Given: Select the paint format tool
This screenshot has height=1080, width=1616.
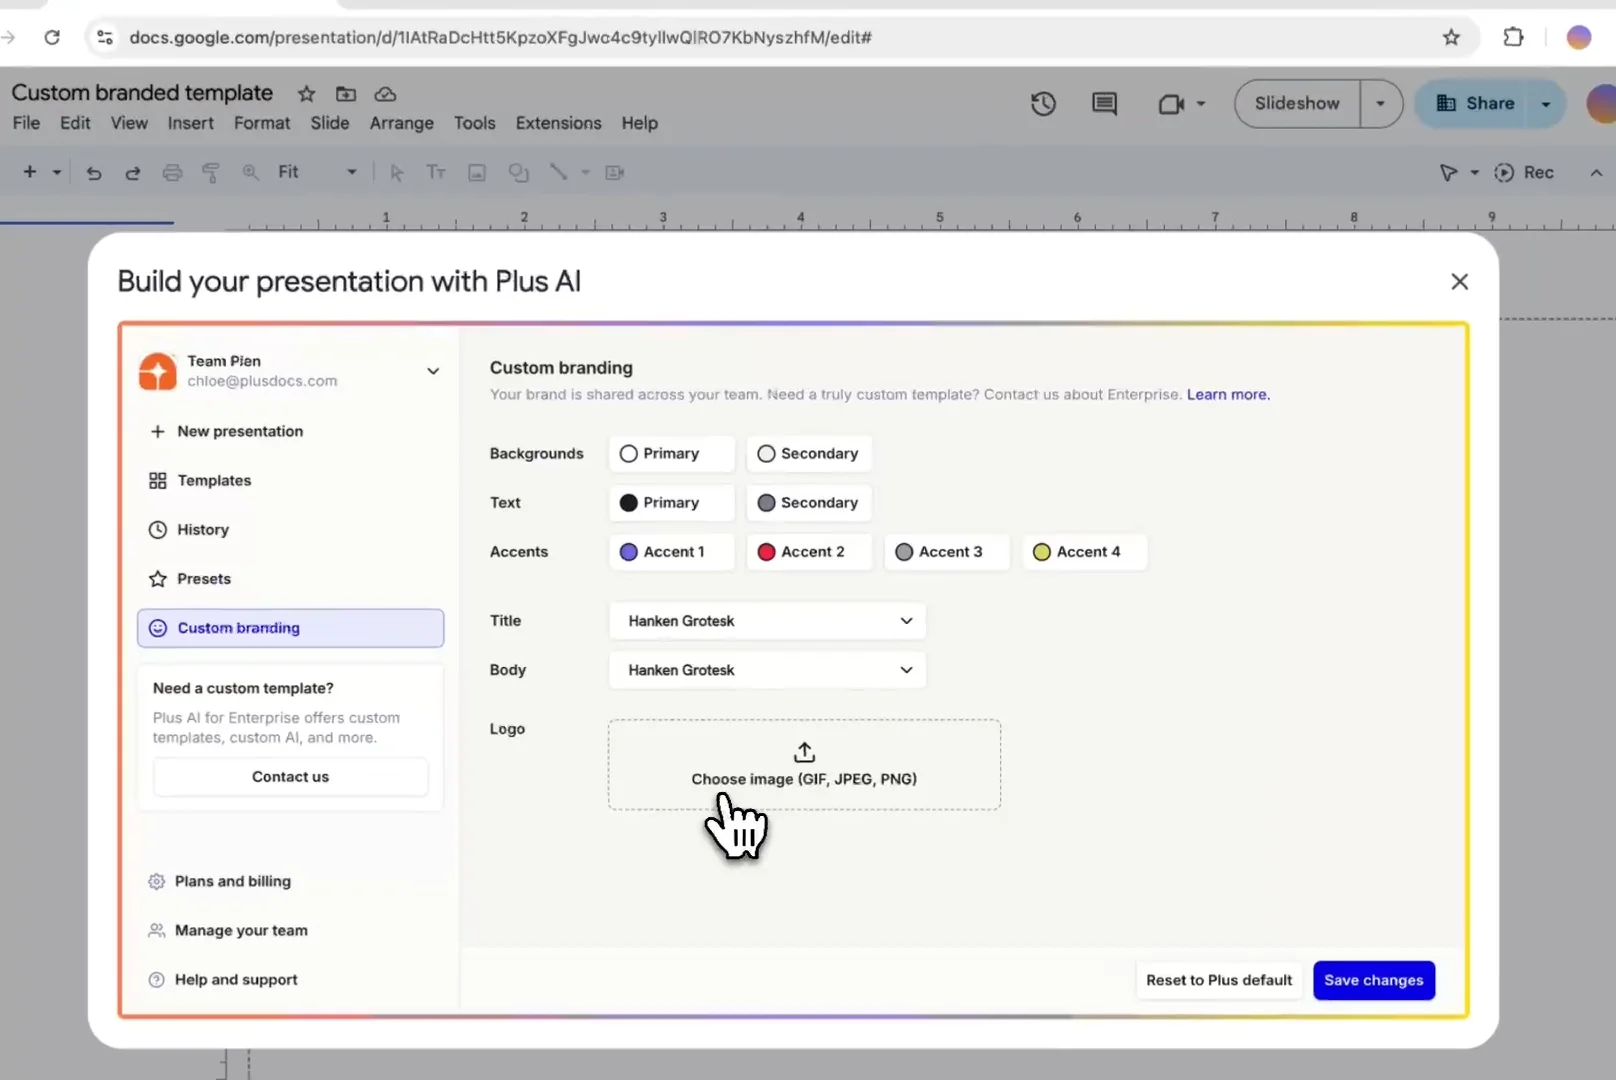Looking at the screenshot, I should (211, 173).
